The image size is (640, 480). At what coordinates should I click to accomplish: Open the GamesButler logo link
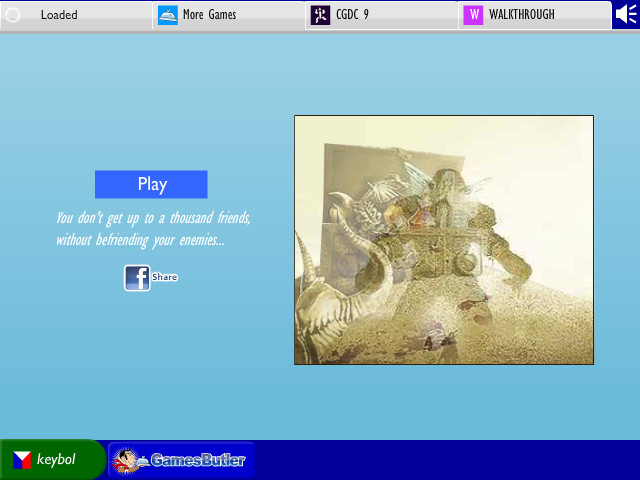click(182, 460)
